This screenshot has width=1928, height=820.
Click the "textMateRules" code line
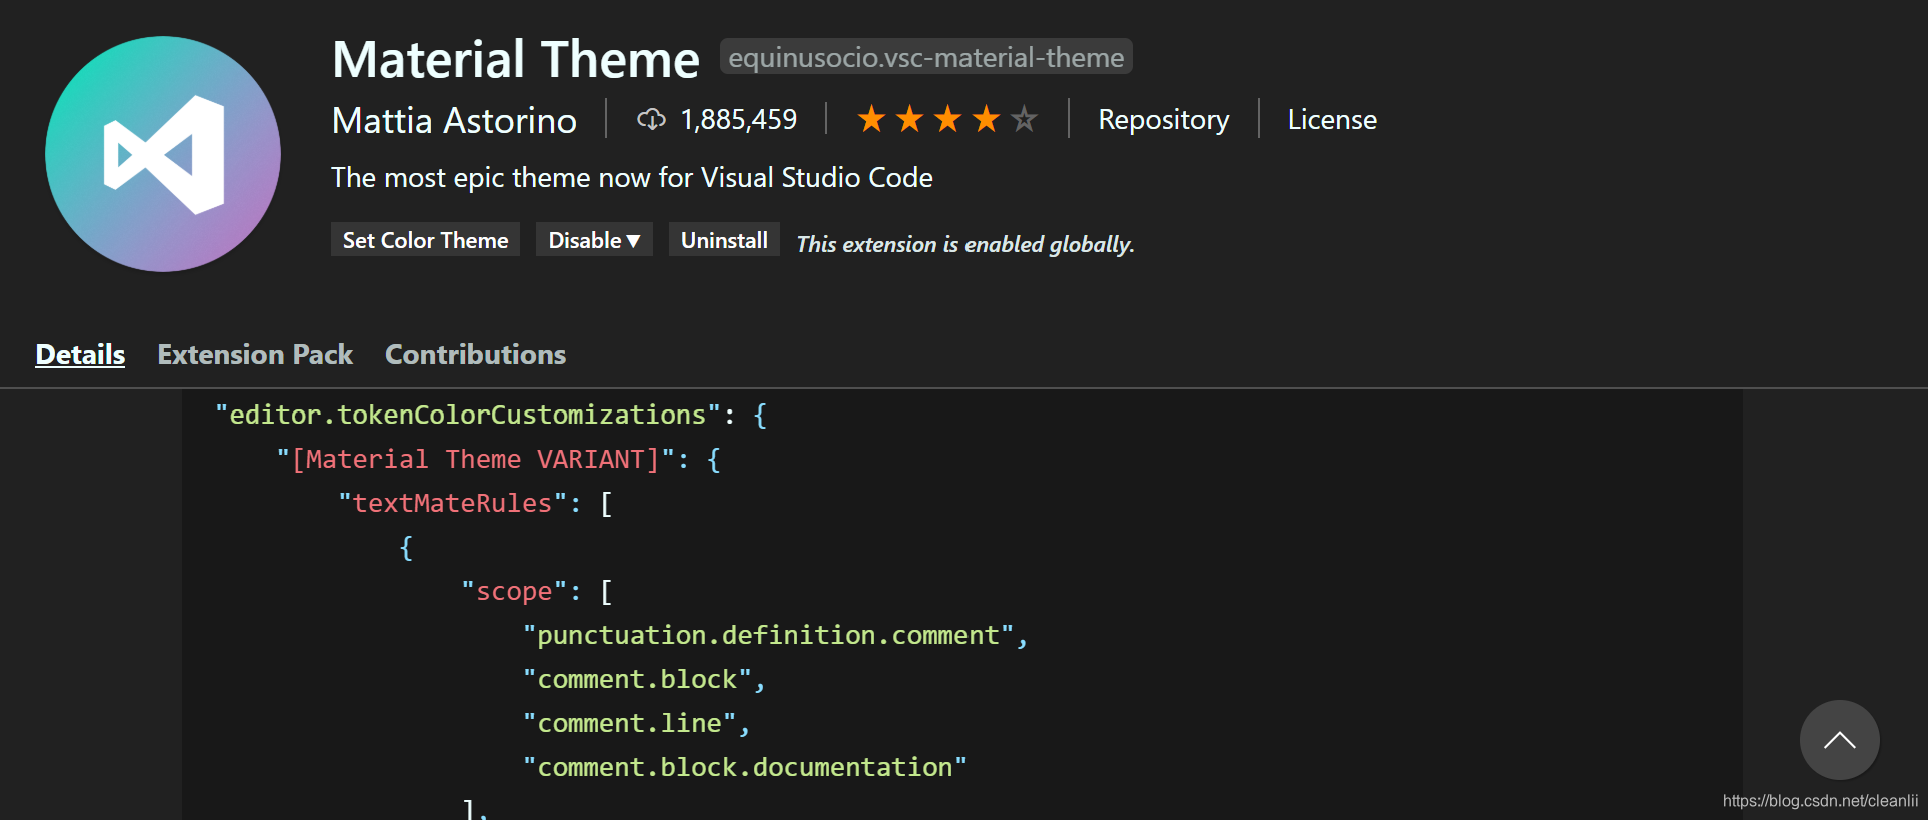tap(475, 503)
